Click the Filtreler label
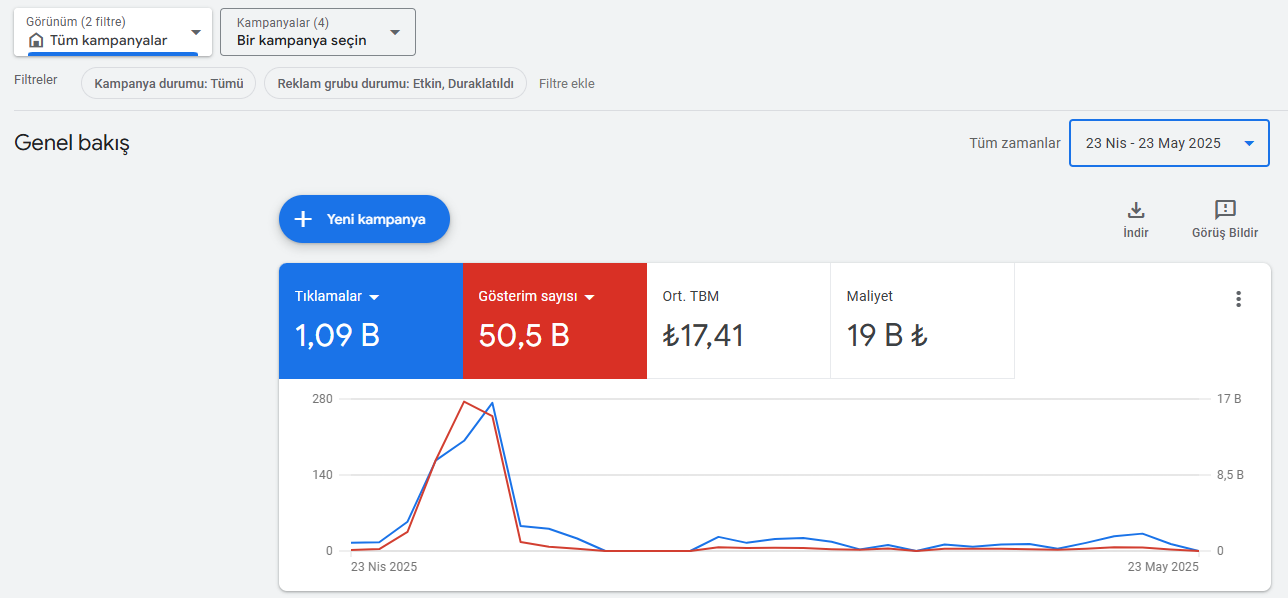This screenshot has height=598, width=1288. pos(36,80)
